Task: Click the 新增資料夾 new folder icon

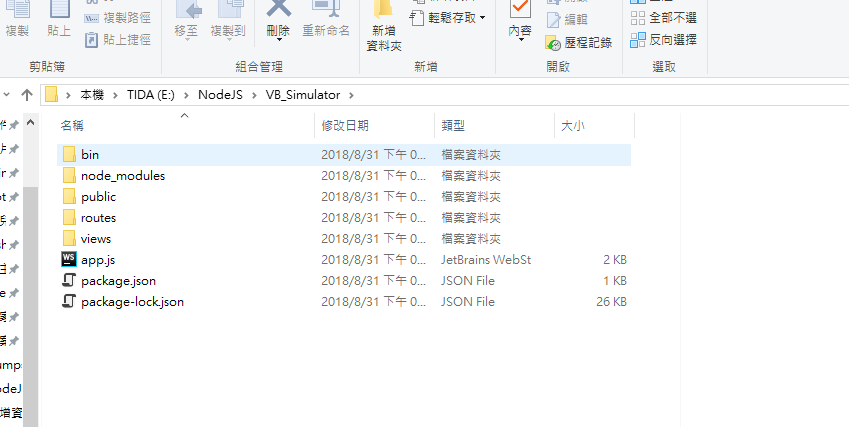Action: [x=383, y=11]
